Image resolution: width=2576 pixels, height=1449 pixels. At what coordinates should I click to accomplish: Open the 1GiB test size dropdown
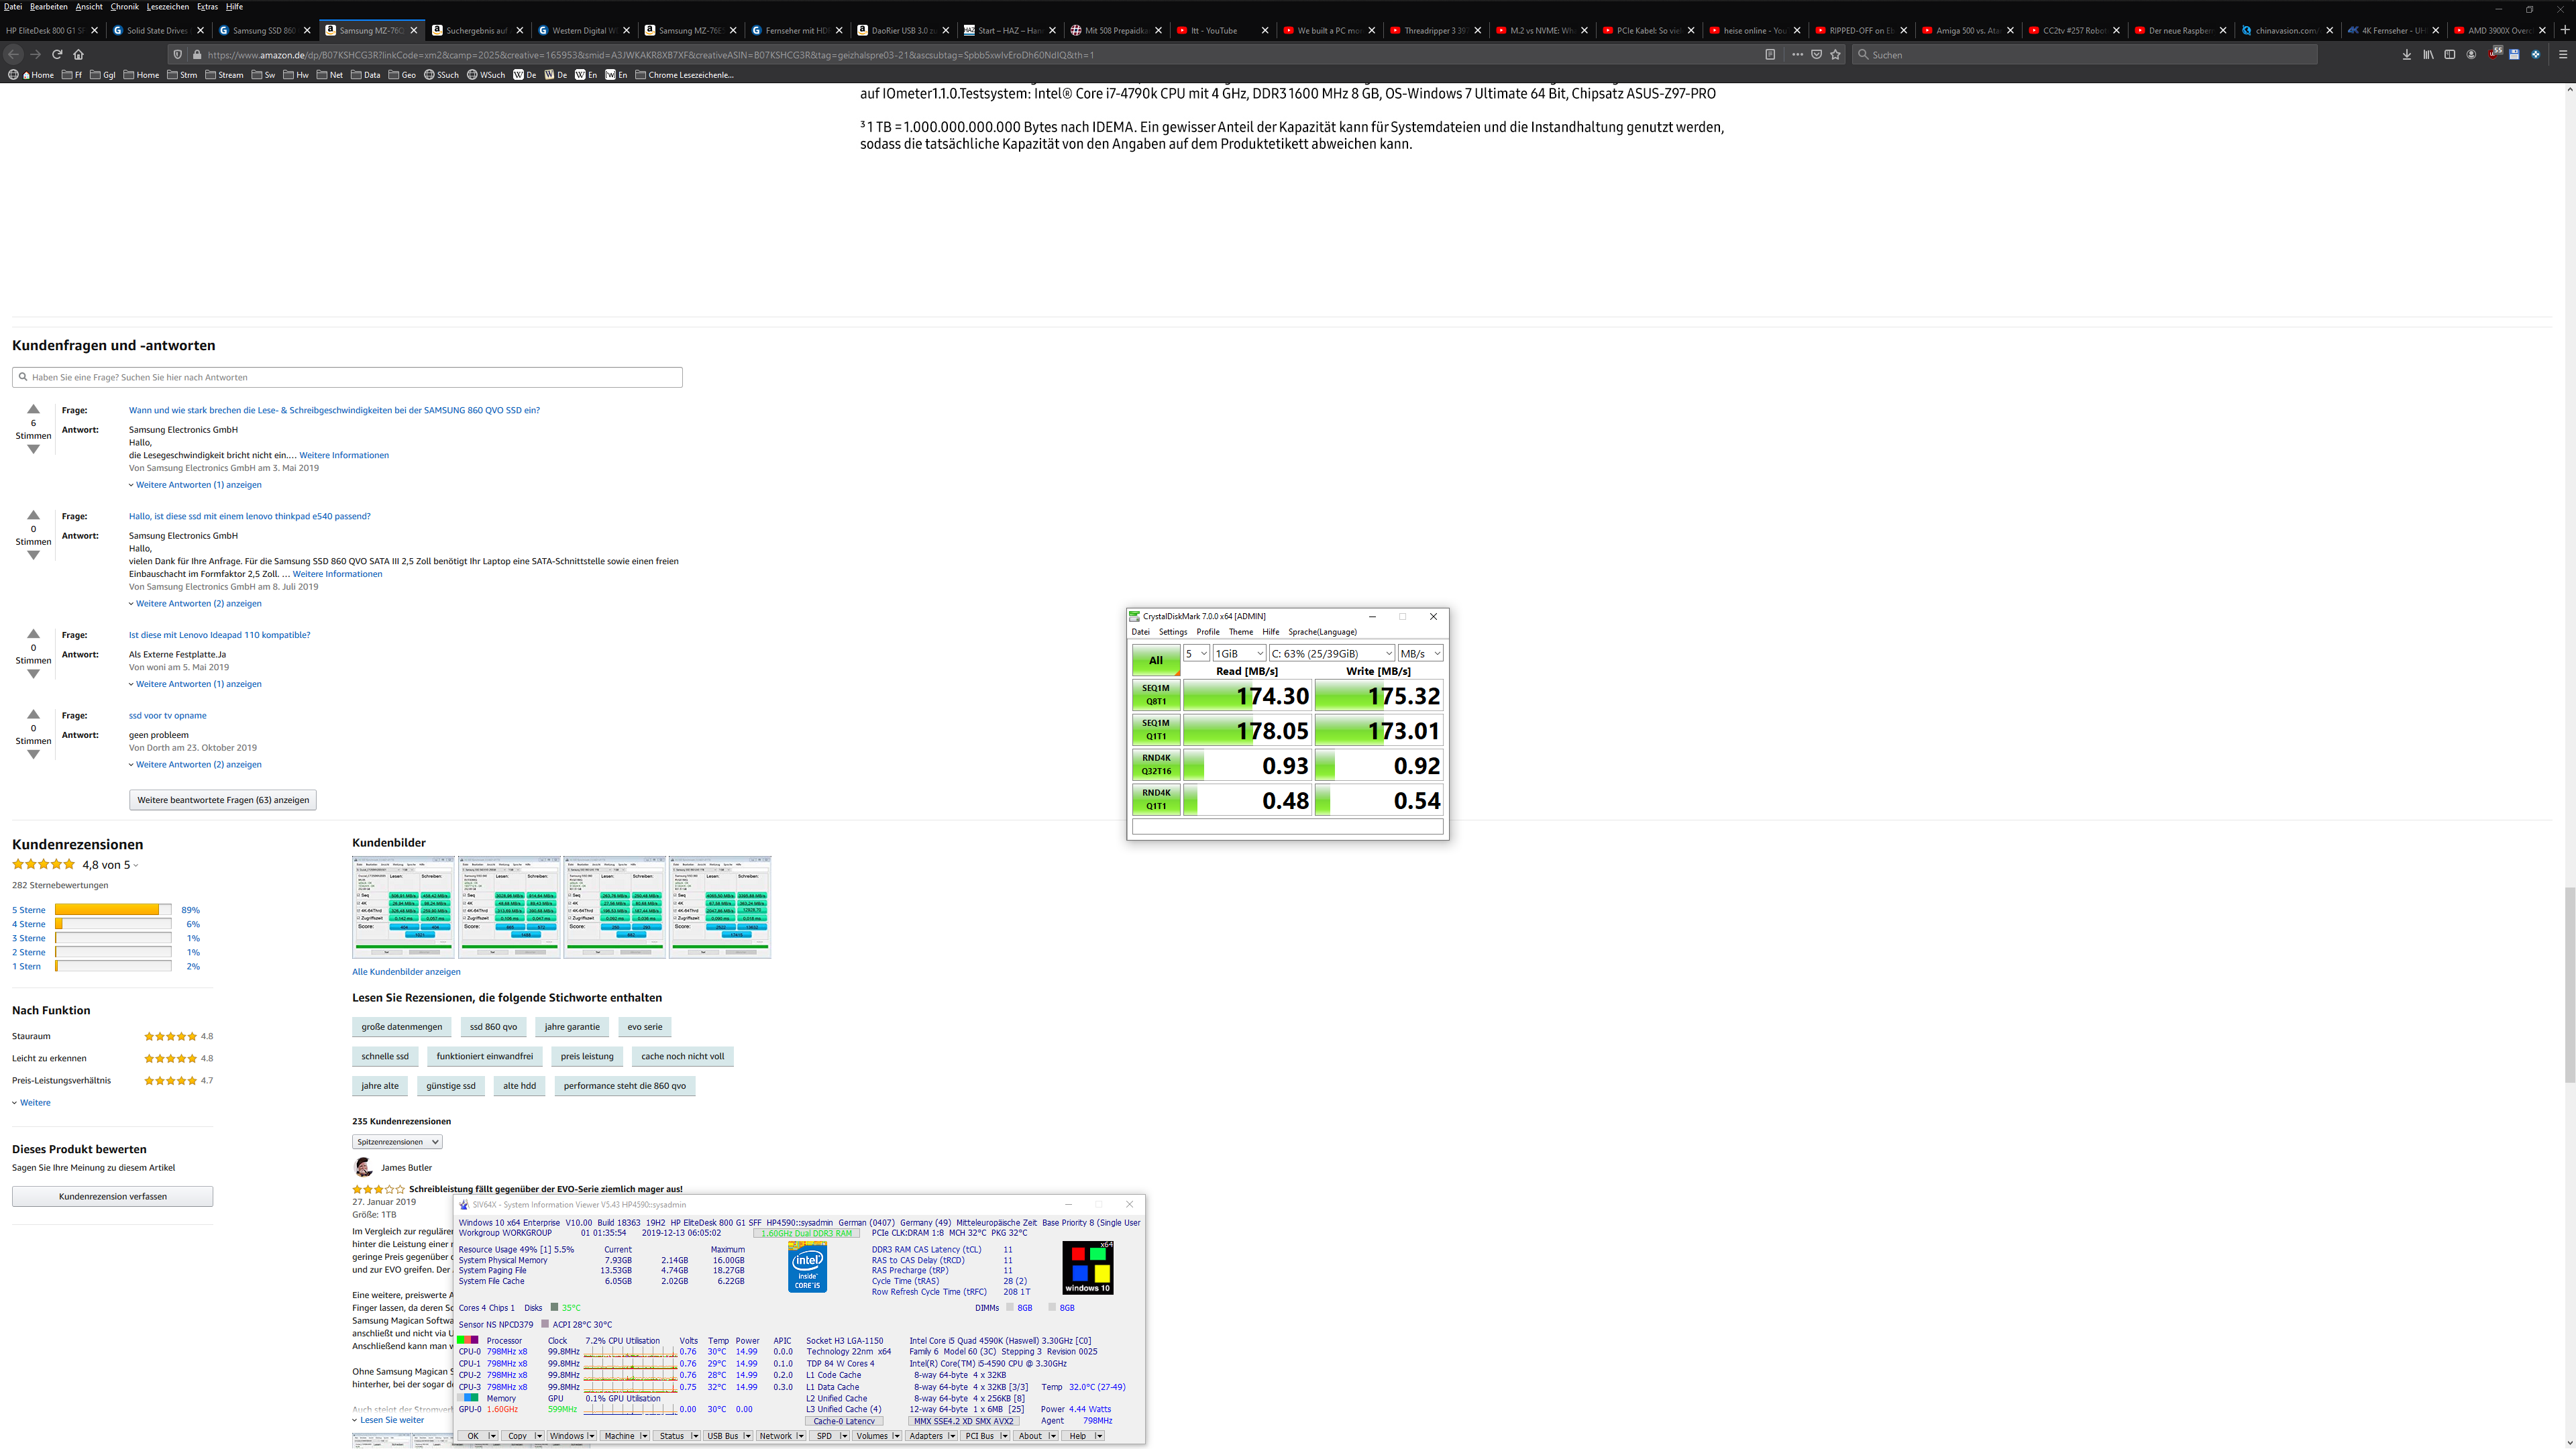tap(1239, 653)
